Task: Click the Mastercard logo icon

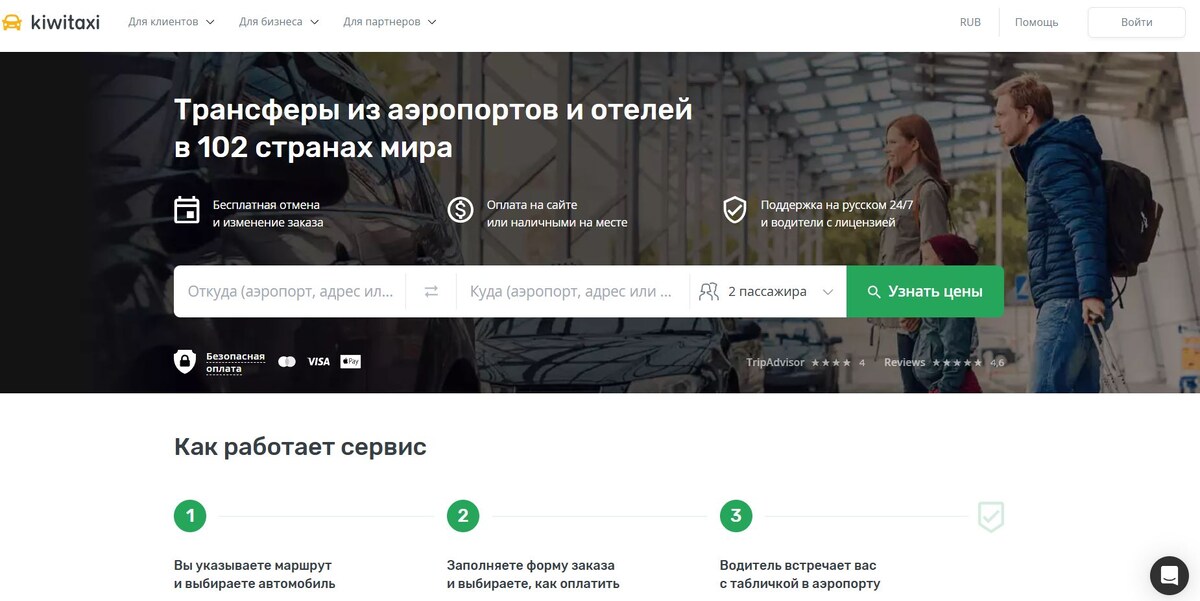Action: coord(287,361)
